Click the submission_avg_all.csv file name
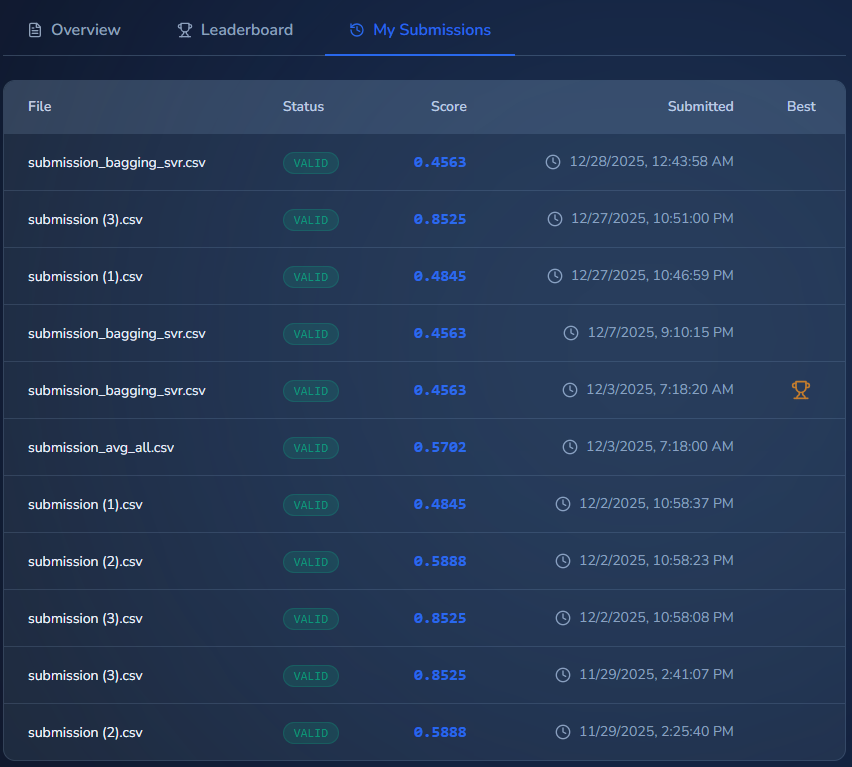852x767 pixels. [101, 447]
